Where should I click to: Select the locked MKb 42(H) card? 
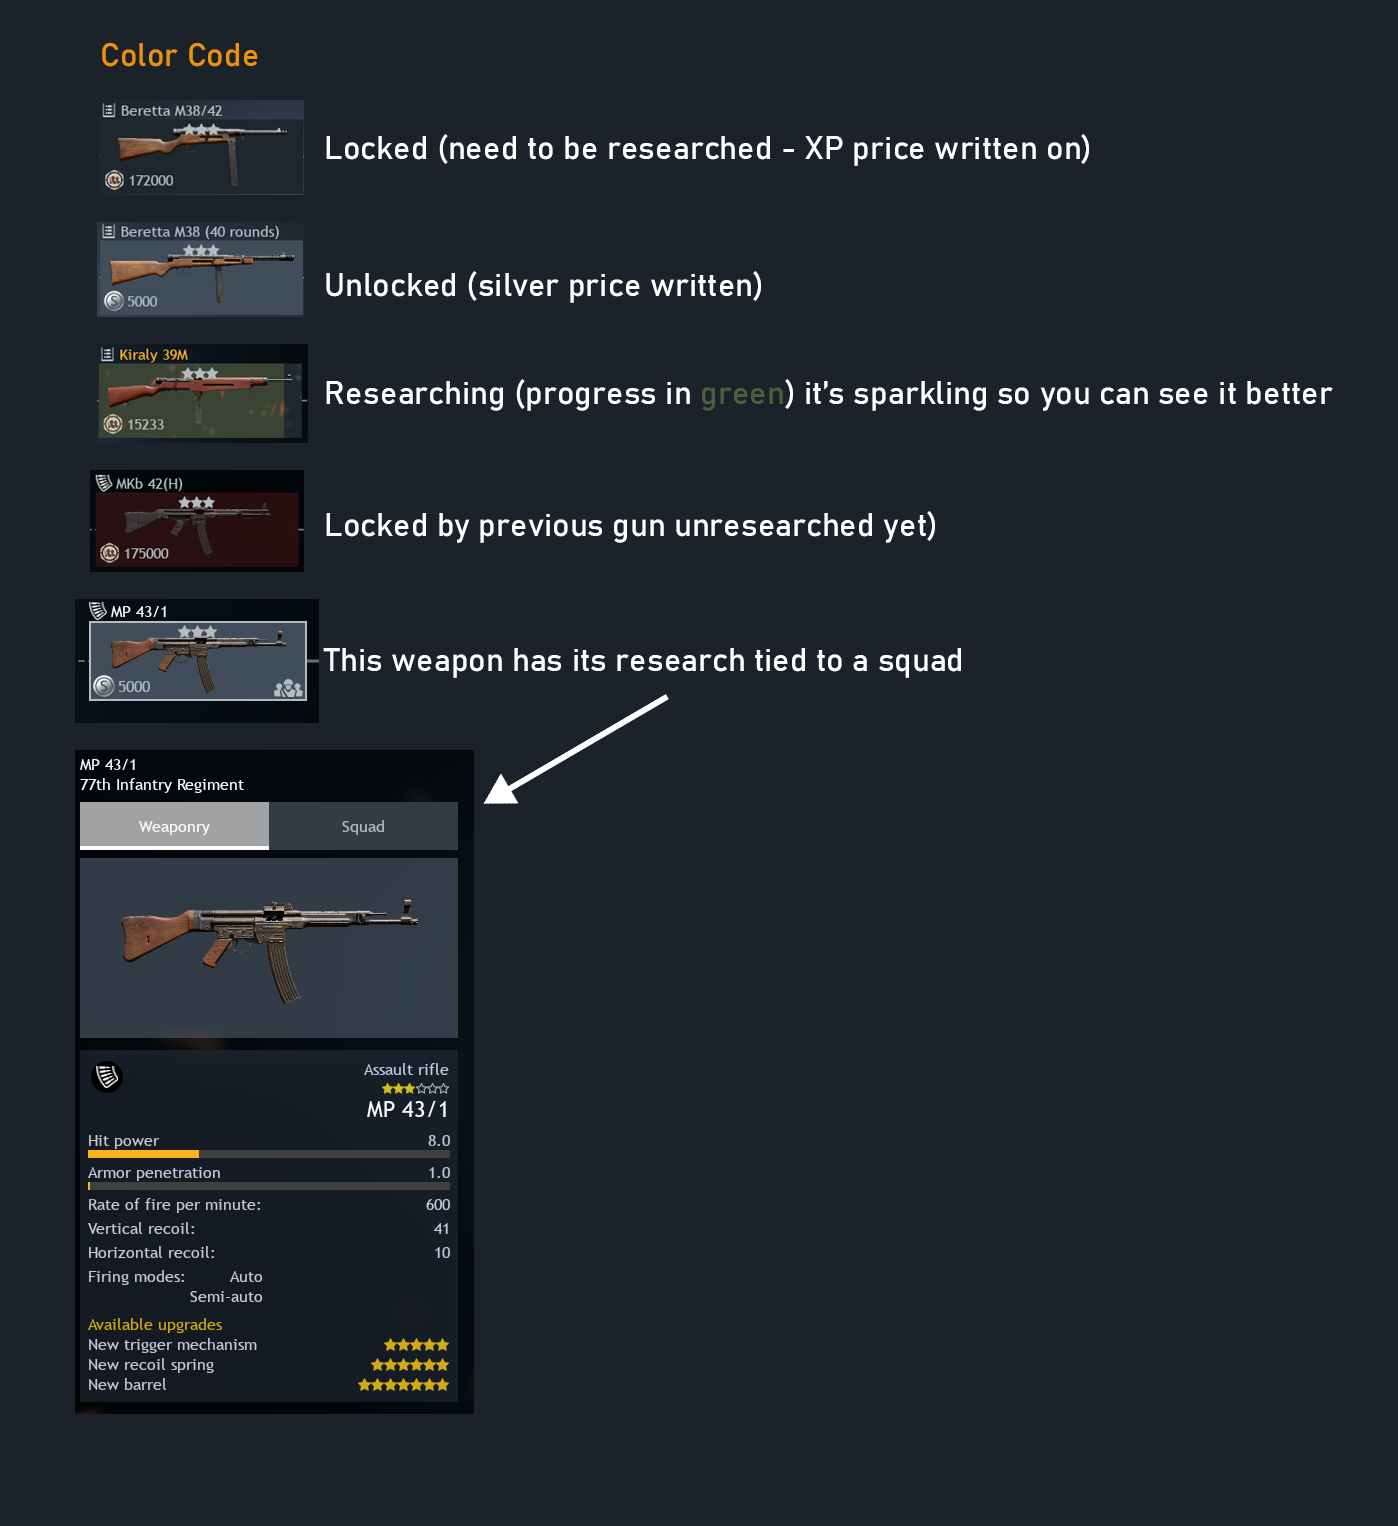pyautogui.click(x=197, y=521)
